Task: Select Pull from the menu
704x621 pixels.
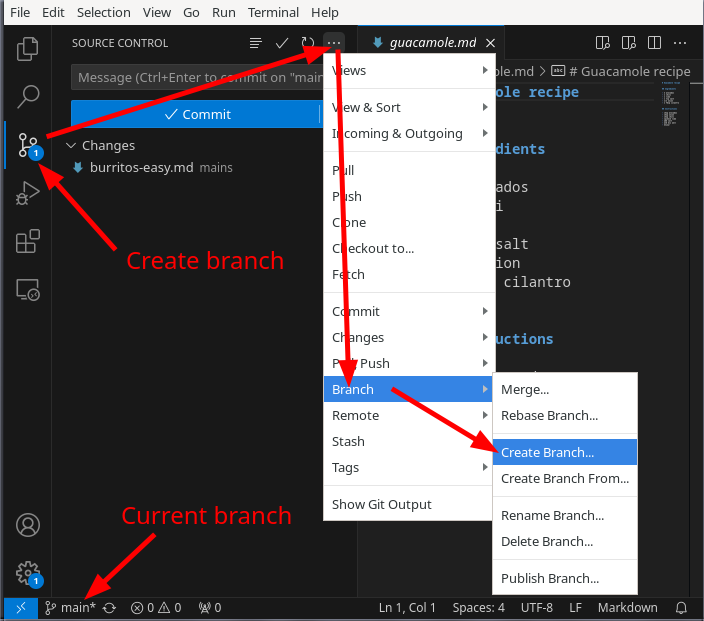Action: click(x=409, y=170)
